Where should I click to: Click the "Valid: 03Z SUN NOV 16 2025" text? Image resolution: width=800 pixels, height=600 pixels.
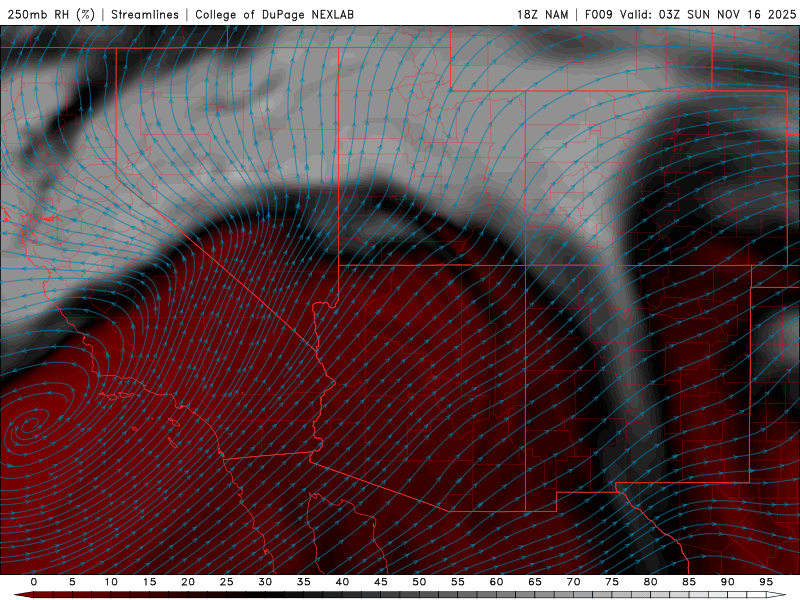coord(708,14)
